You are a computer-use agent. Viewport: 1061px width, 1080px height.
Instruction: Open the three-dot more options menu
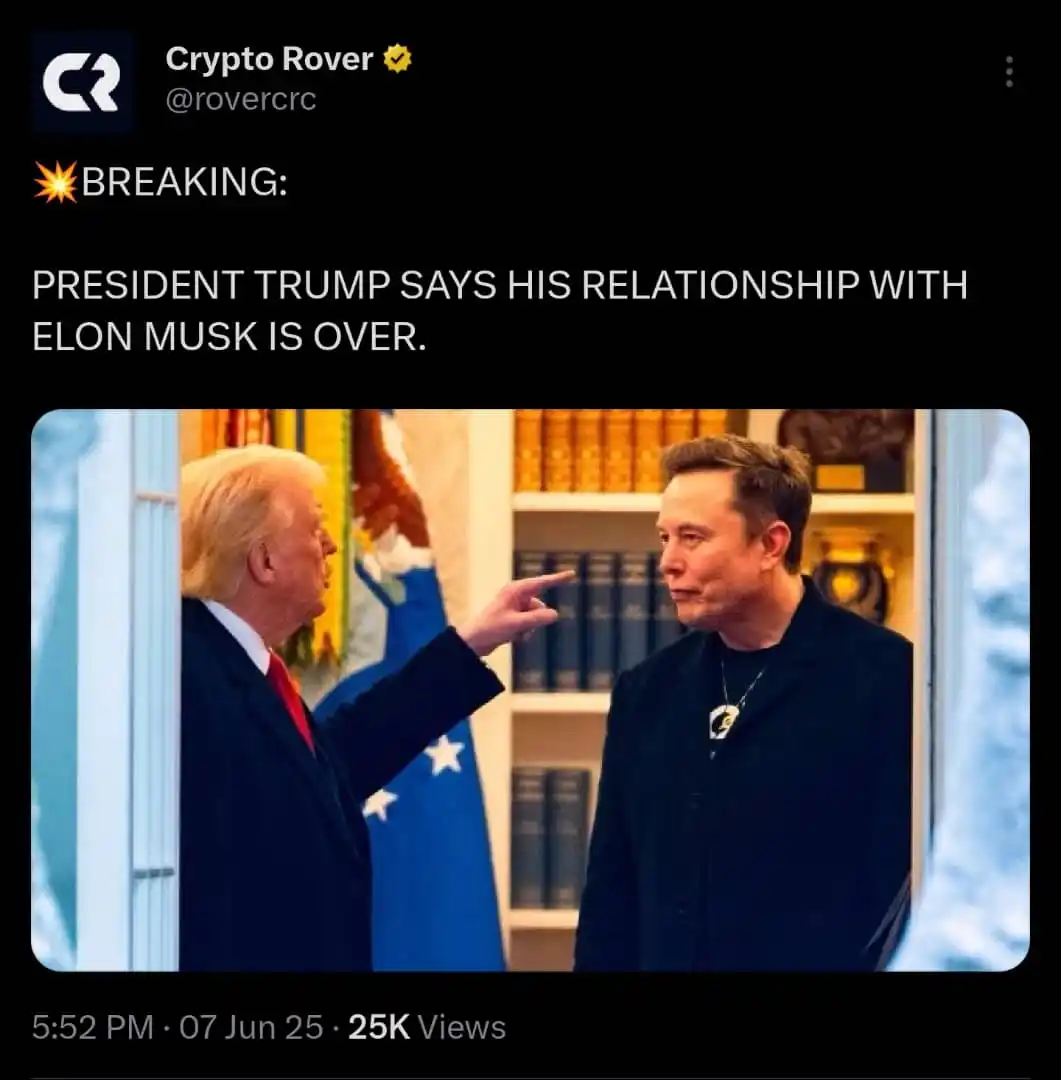(x=1009, y=72)
